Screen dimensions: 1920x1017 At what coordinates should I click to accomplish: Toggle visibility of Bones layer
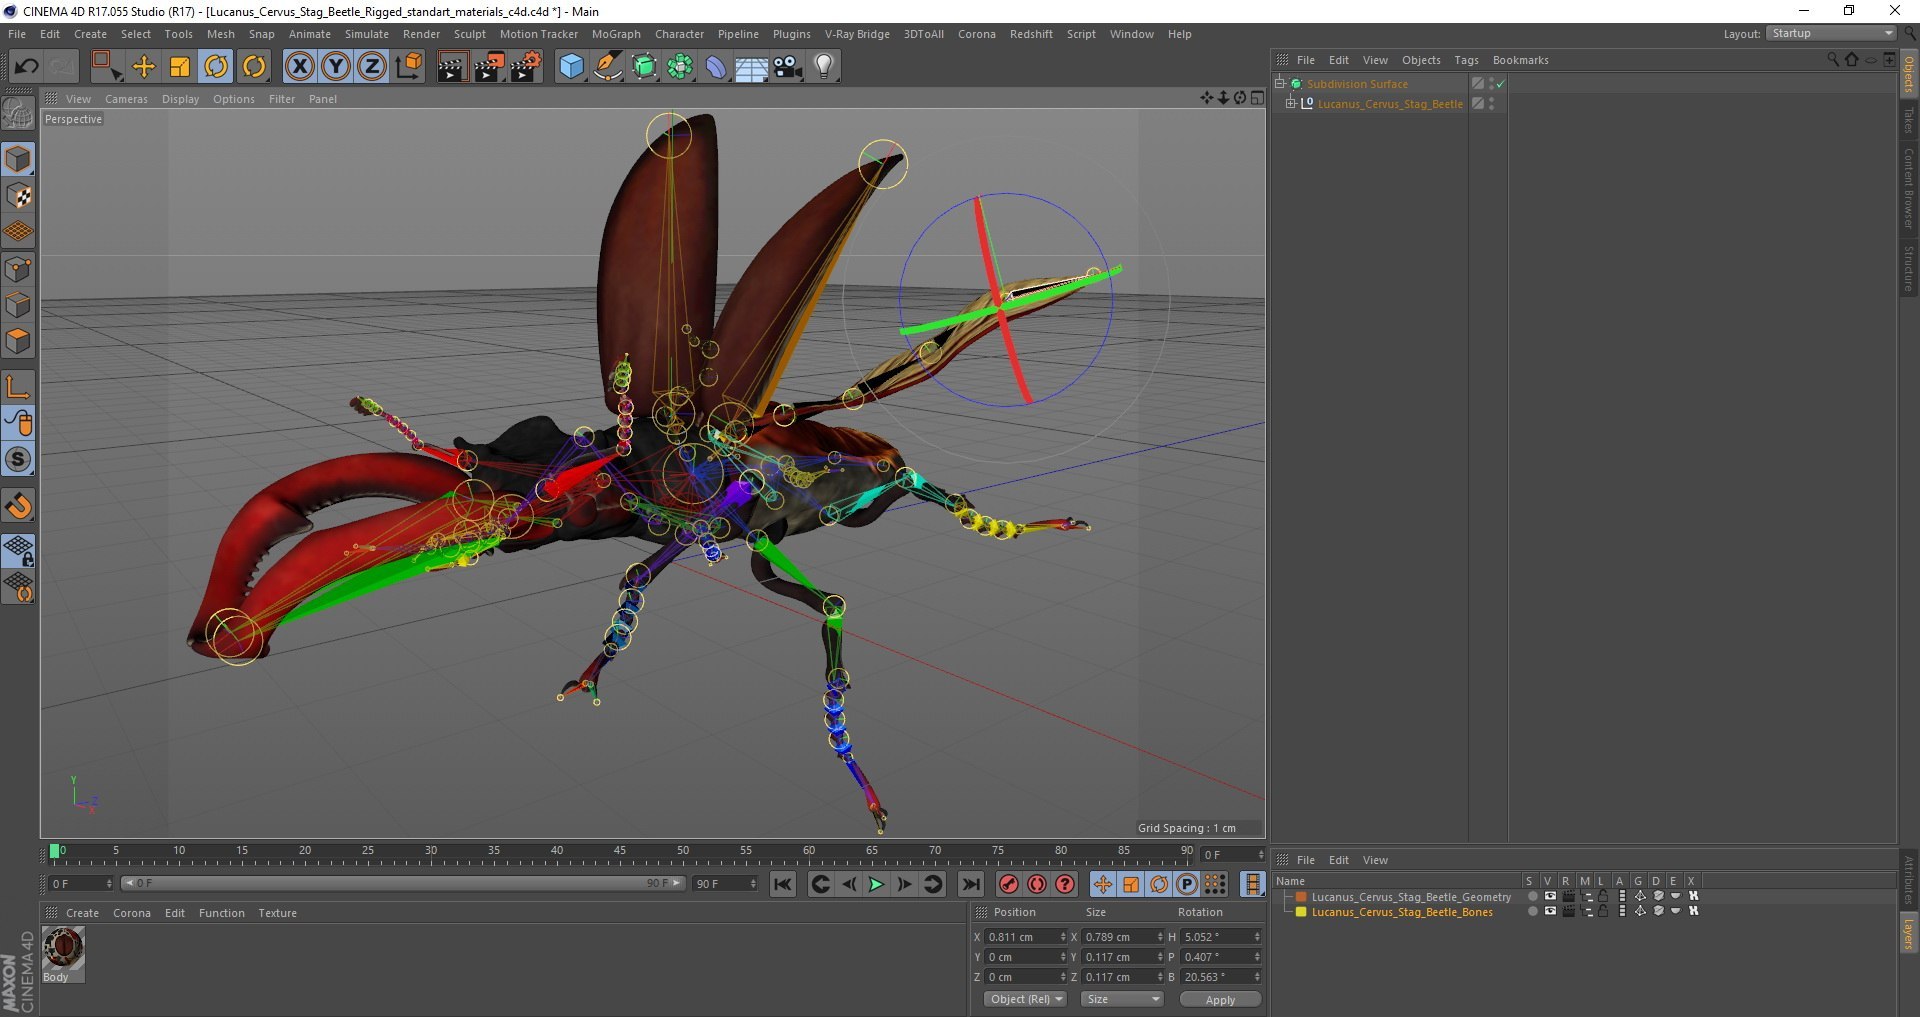point(1550,911)
